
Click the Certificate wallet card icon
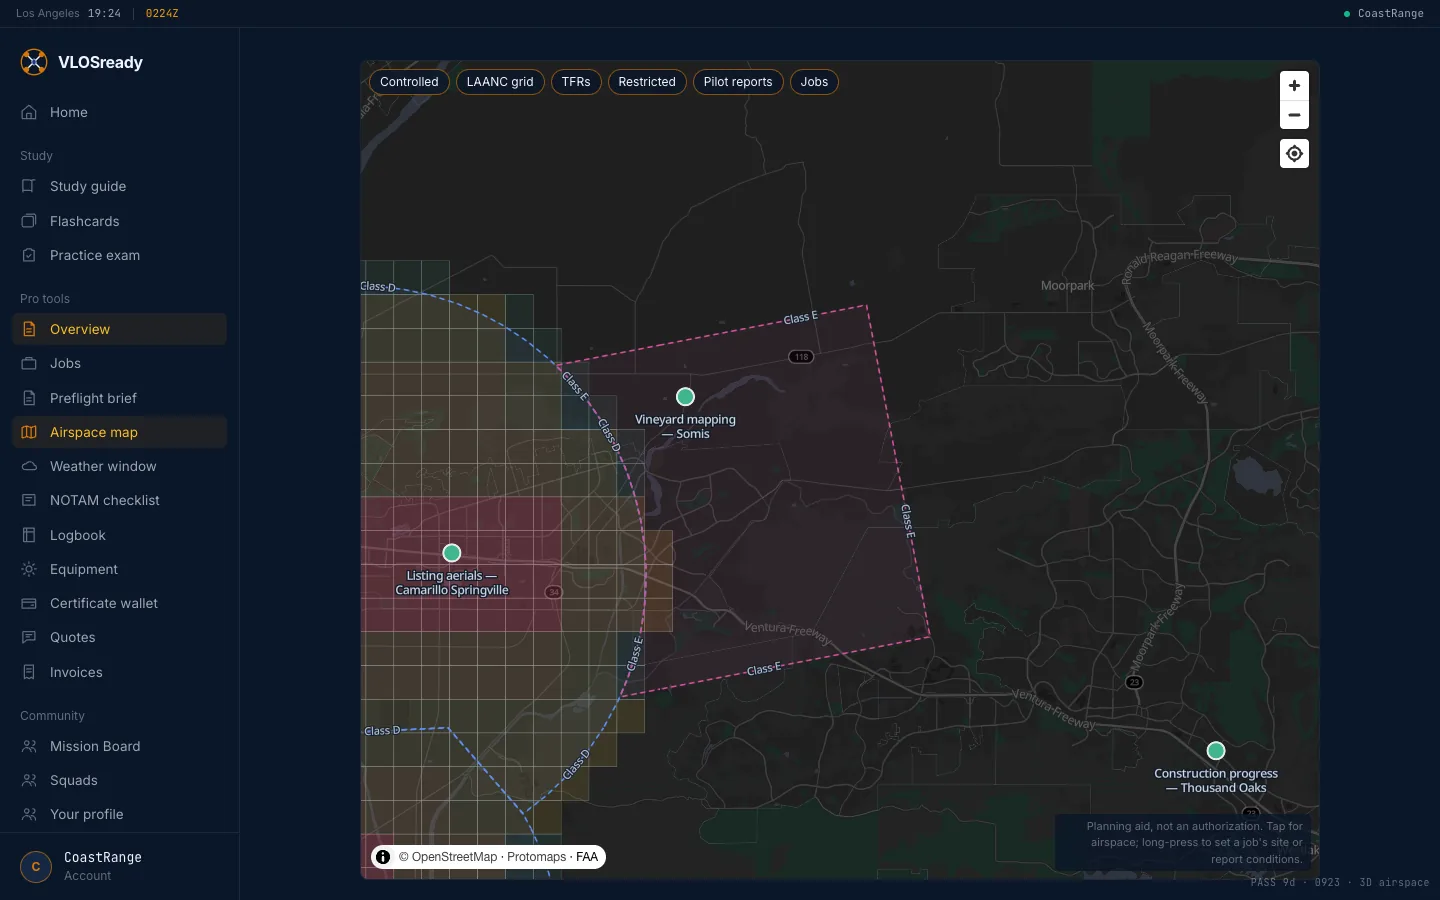coord(29,603)
